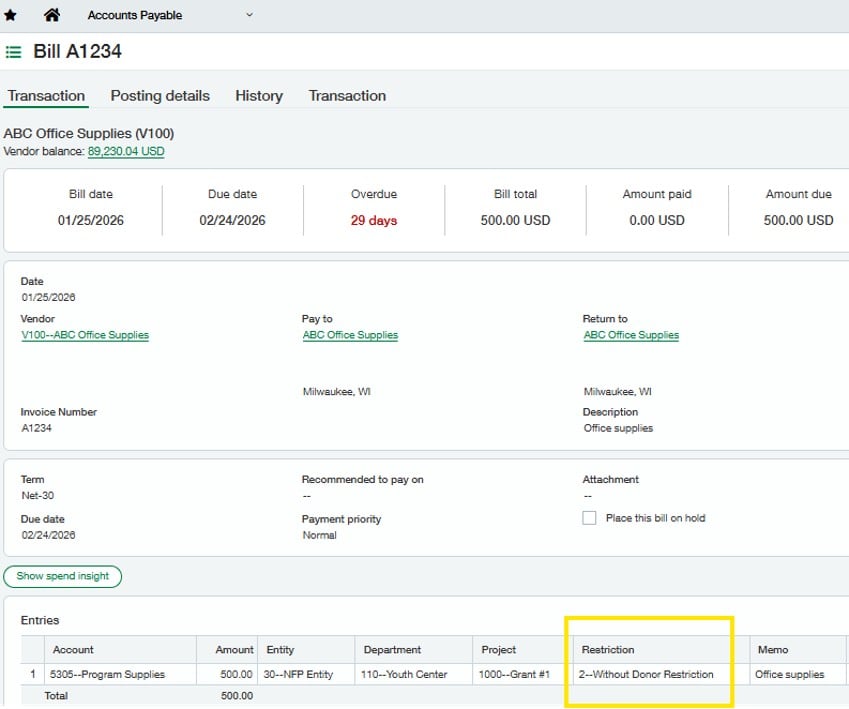
Task: Check the Place this bill on hold box
Action: (589, 518)
